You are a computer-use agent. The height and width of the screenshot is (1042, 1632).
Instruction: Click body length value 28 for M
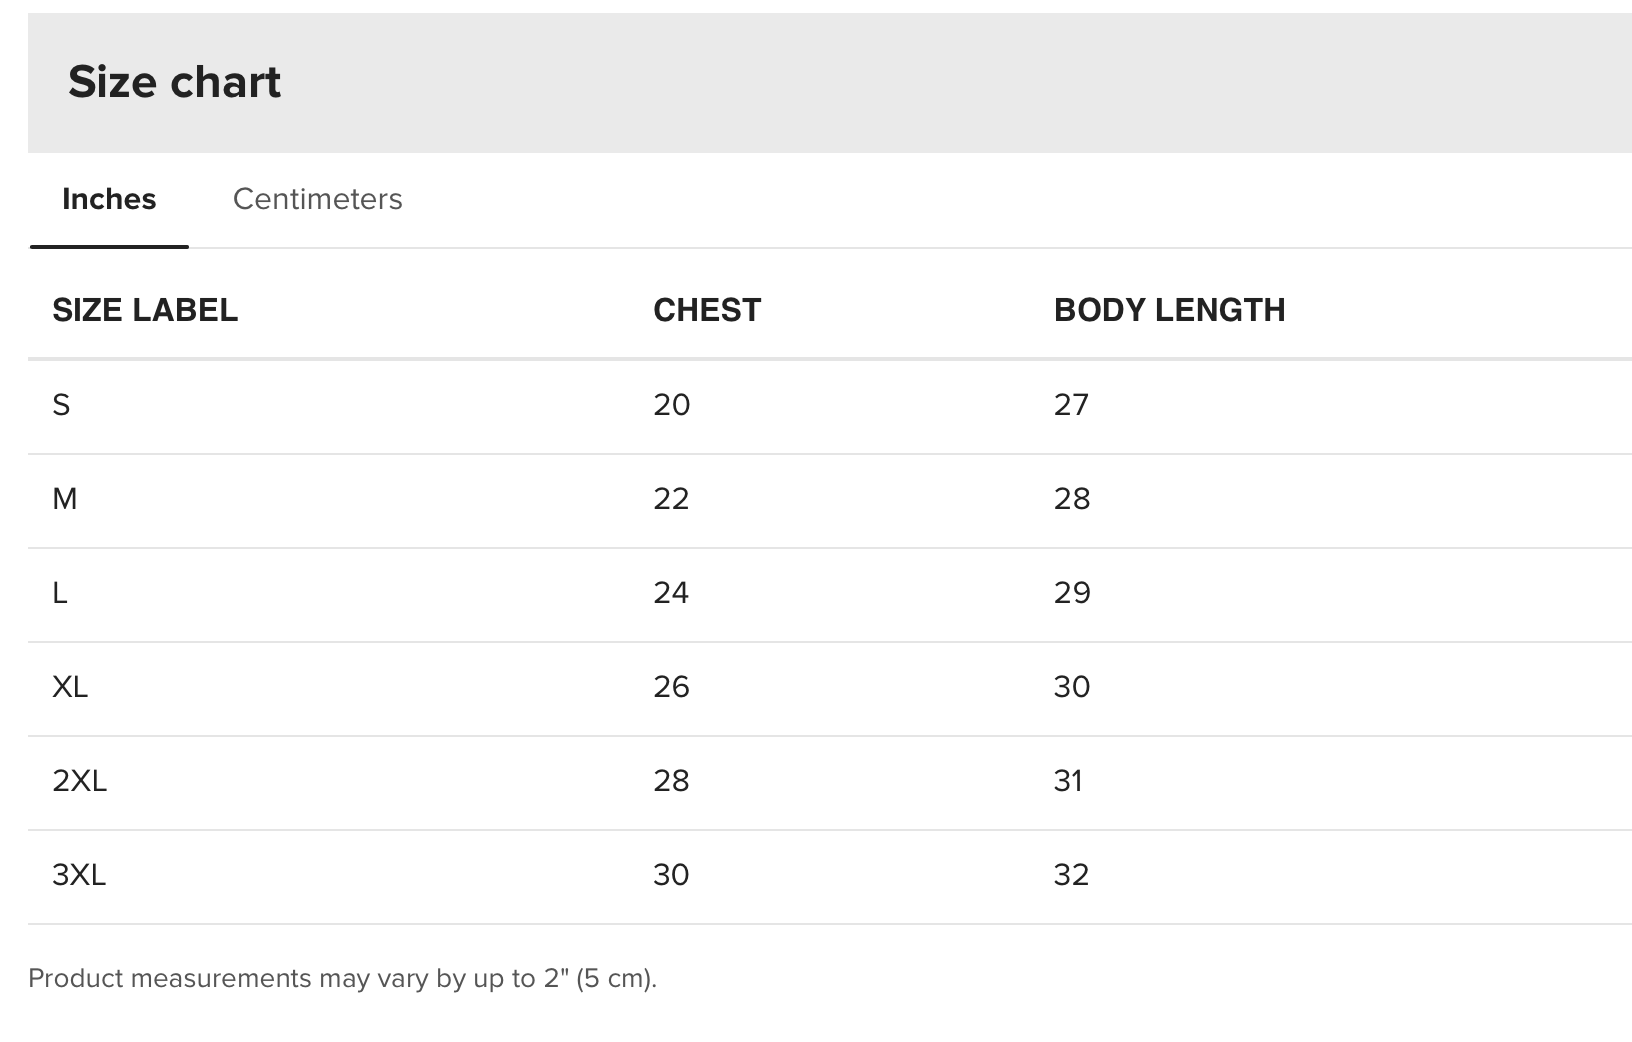point(1072,499)
